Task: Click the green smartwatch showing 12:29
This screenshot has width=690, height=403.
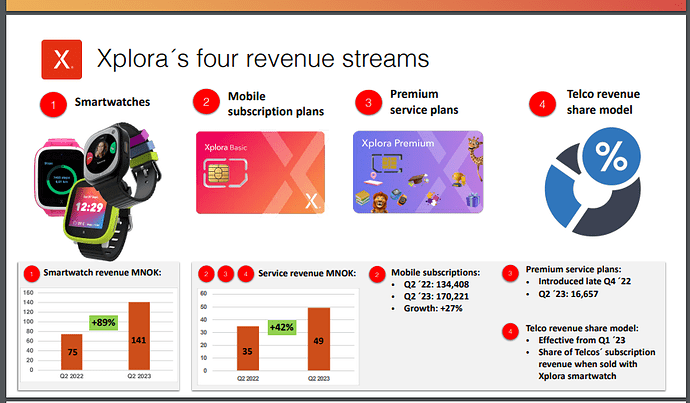Action: (92, 211)
